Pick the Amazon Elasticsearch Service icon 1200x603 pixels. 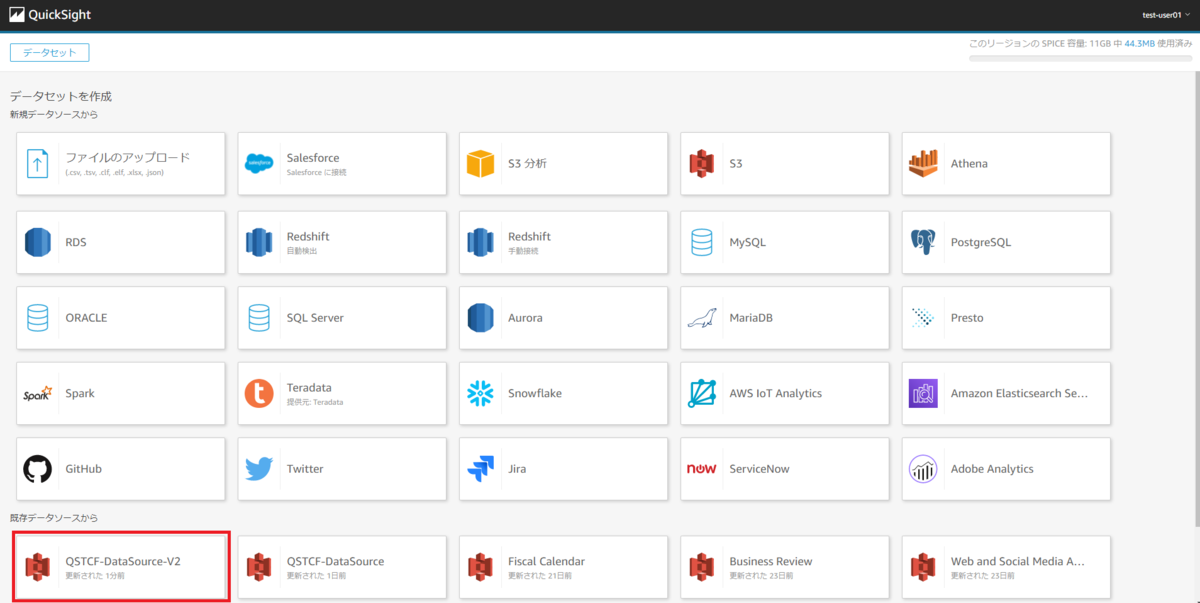click(x=924, y=393)
